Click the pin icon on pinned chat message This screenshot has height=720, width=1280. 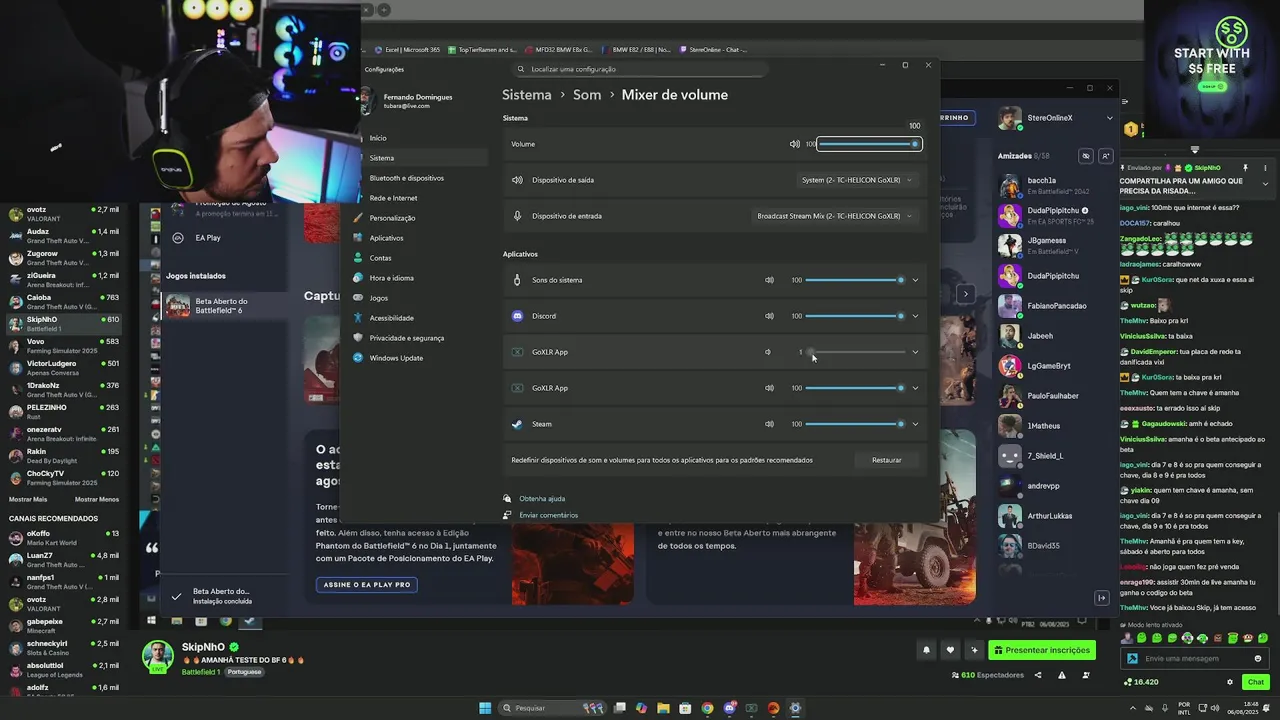pos(1246,168)
